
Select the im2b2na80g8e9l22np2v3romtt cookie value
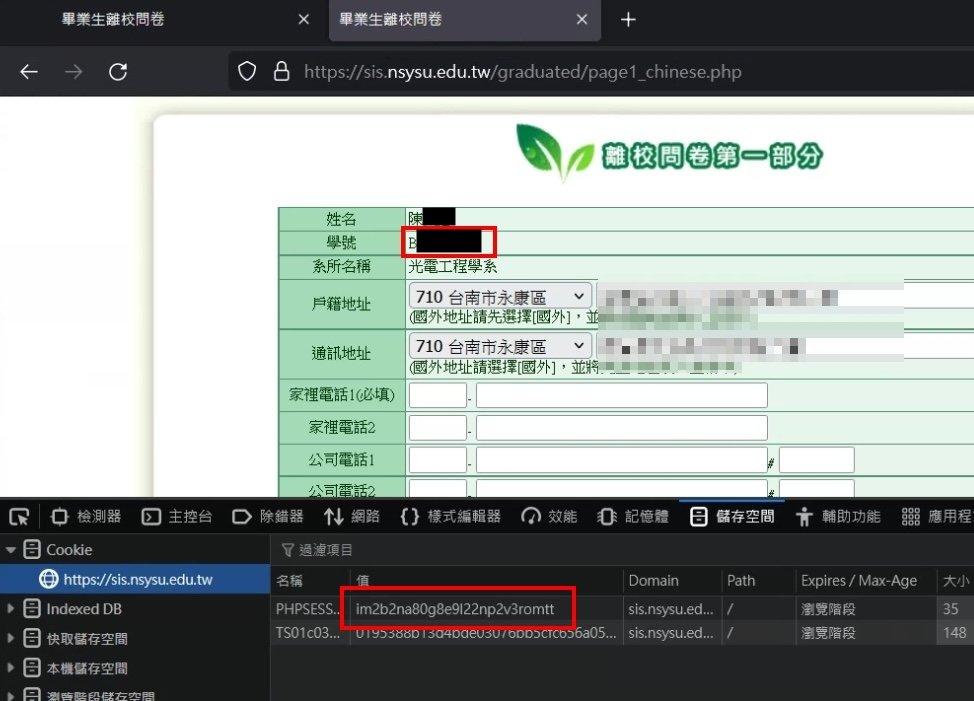click(x=455, y=609)
